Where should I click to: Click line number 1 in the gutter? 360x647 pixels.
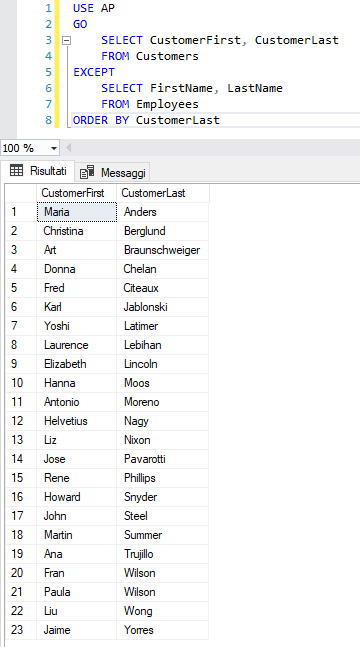click(x=48, y=8)
